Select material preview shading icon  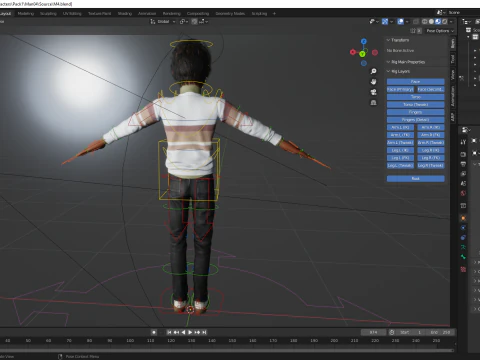tap(438, 21)
